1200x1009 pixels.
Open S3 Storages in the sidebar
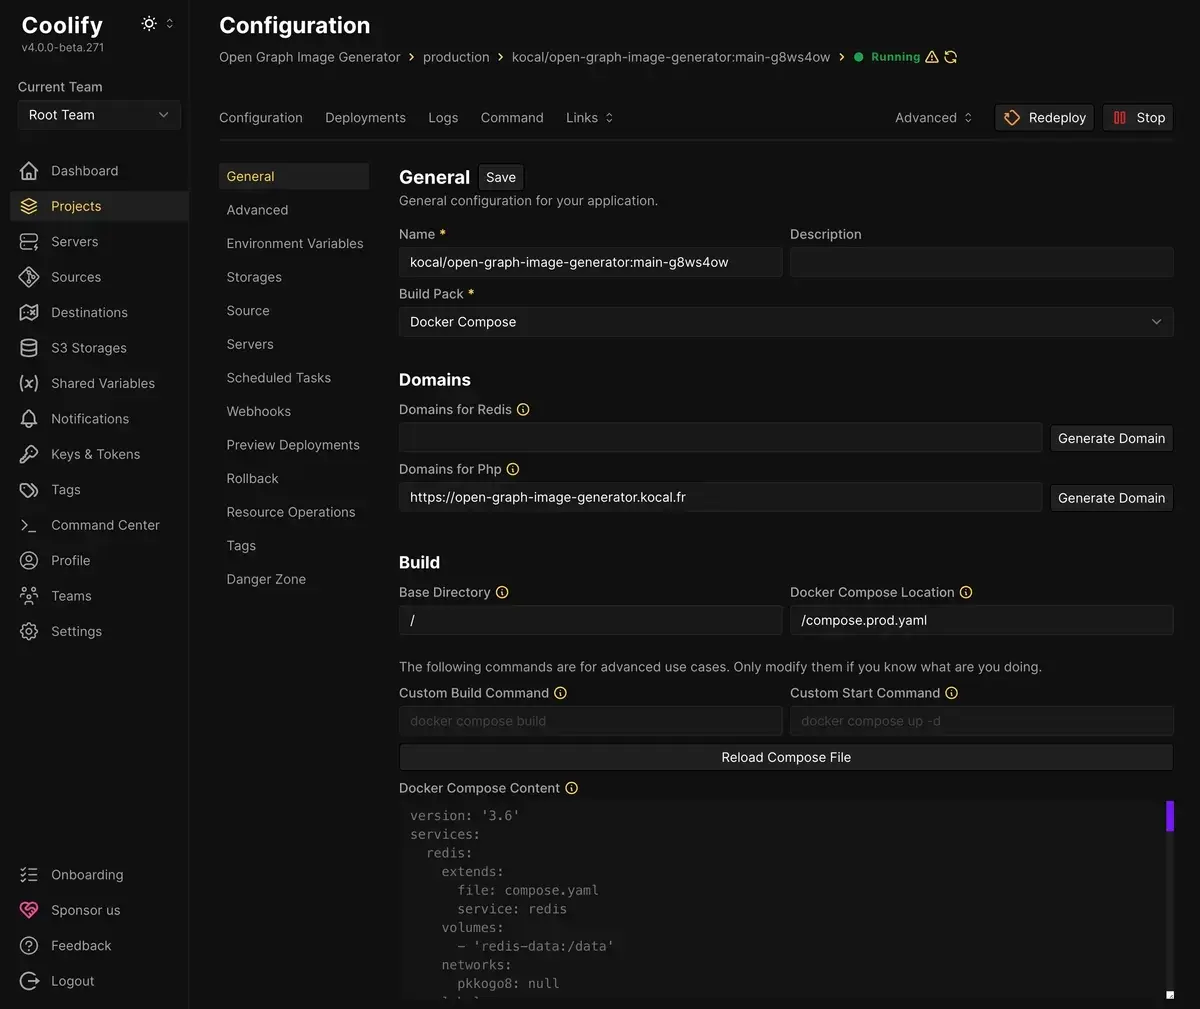[88, 348]
